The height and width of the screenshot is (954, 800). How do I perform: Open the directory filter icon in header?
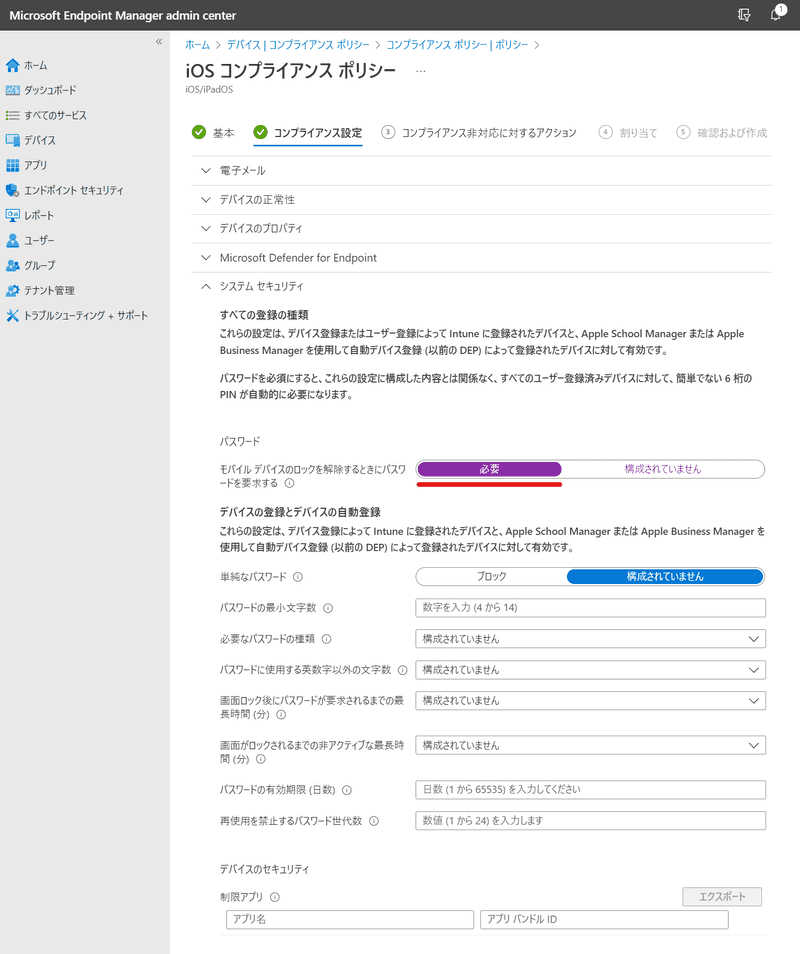[743, 15]
